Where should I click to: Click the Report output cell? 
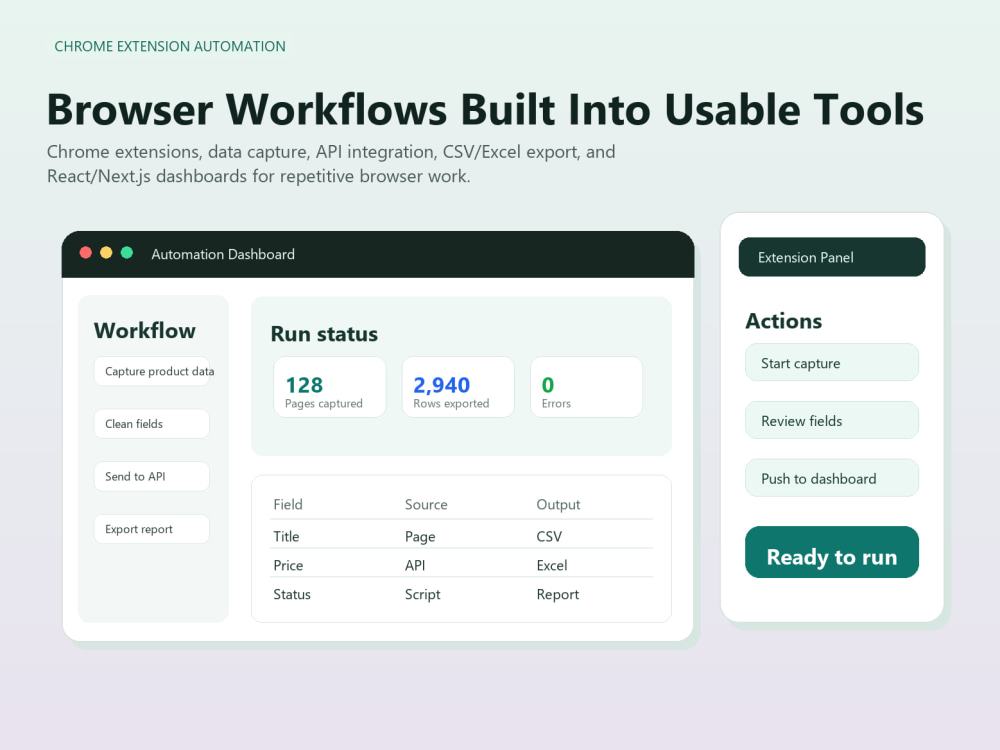click(557, 594)
